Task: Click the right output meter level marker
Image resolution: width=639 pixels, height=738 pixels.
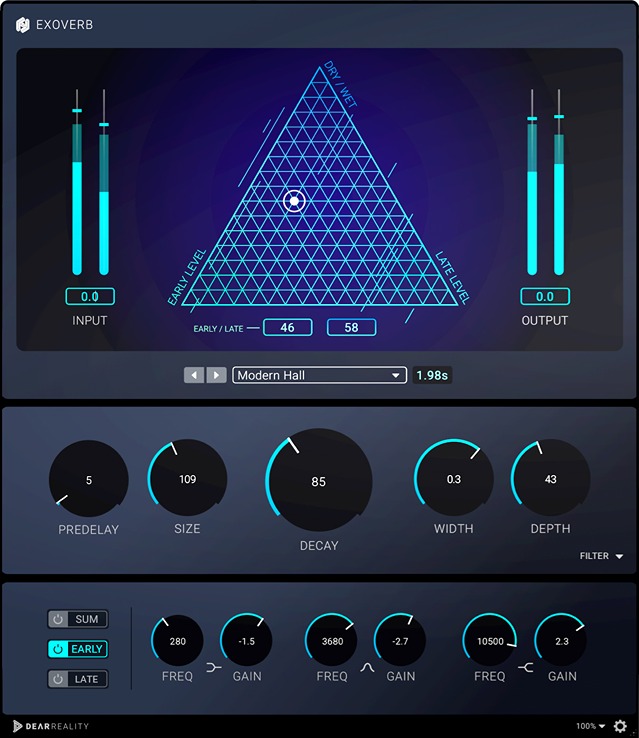Action: click(559, 116)
